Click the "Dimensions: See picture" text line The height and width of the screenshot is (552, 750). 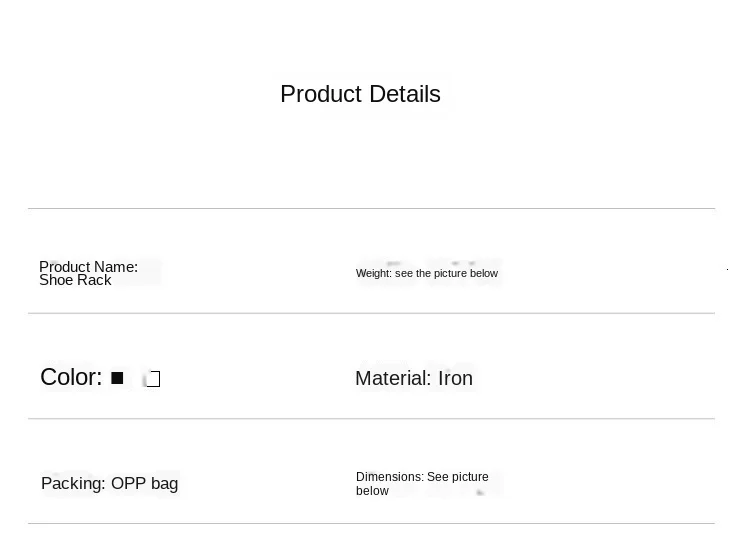pyautogui.click(x=422, y=477)
